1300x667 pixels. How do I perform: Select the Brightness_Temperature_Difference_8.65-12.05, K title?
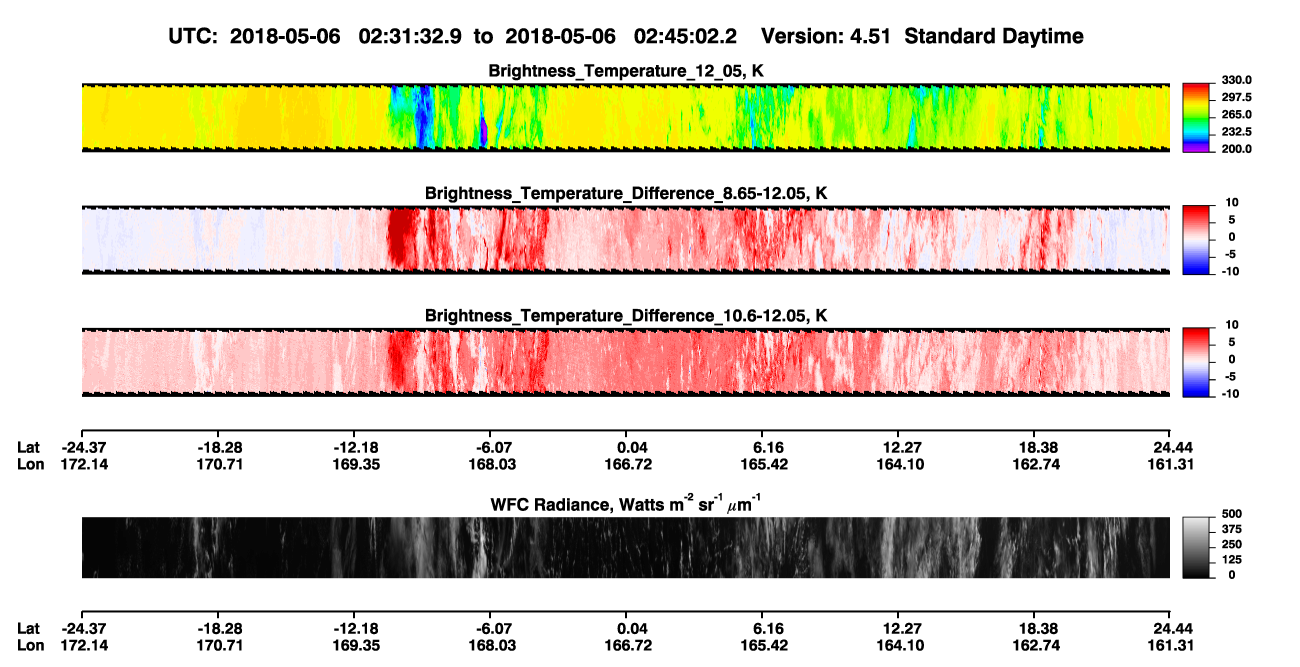pyautogui.click(x=625, y=193)
